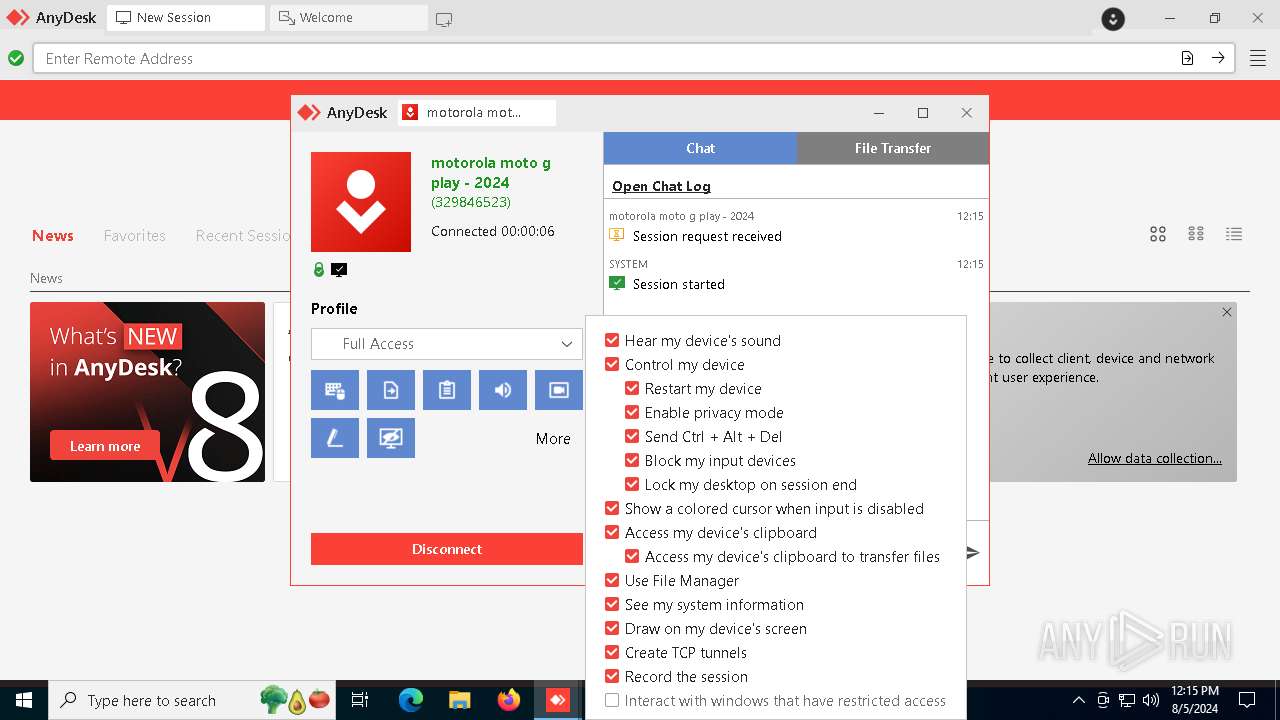
Task: Uncheck Lock my desktop on session end
Action: [x=632, y=484]
